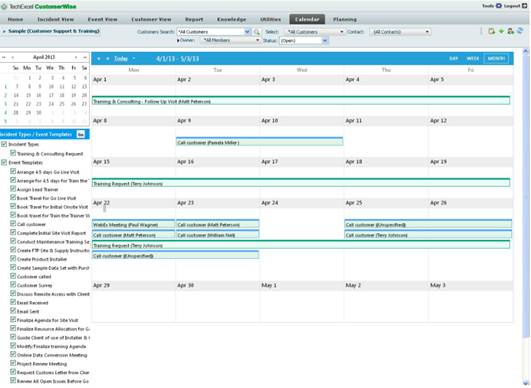Click the Tools dropdown icon at top right
This screenshot has width=531, height=388.
pyautogui.click(x=498, y=6)
